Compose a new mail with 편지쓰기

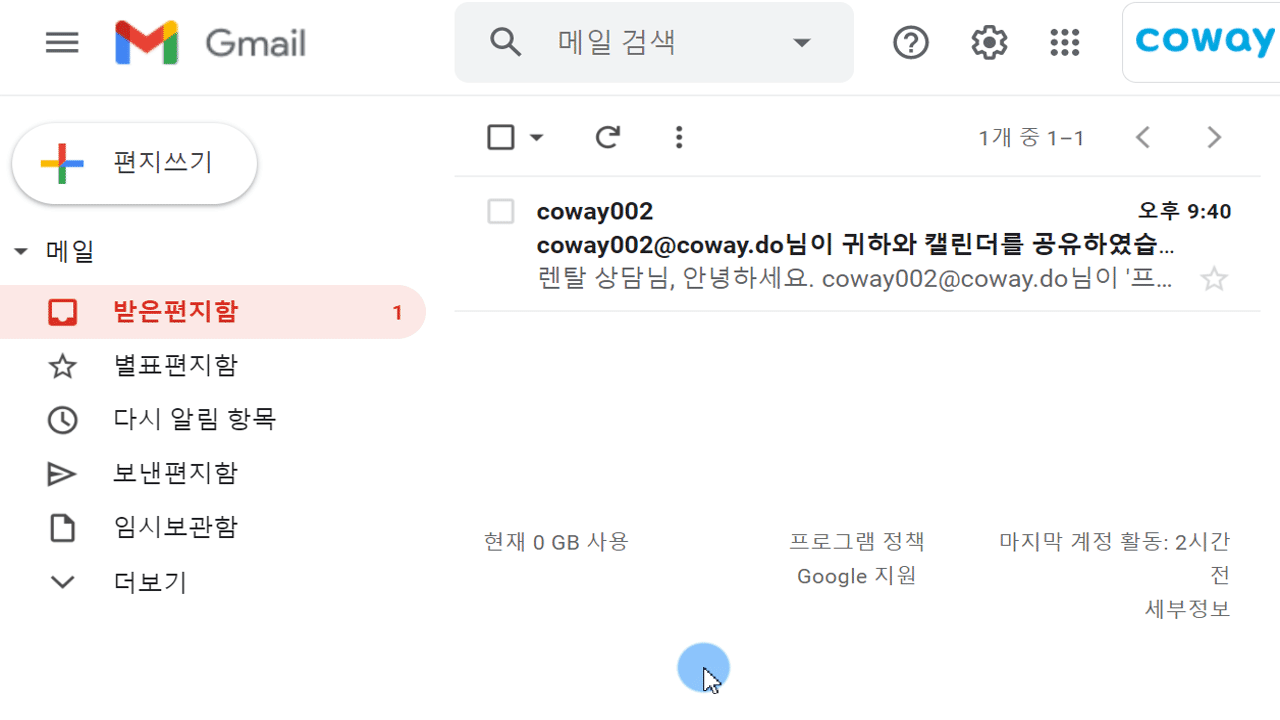[x=135, y=163]
